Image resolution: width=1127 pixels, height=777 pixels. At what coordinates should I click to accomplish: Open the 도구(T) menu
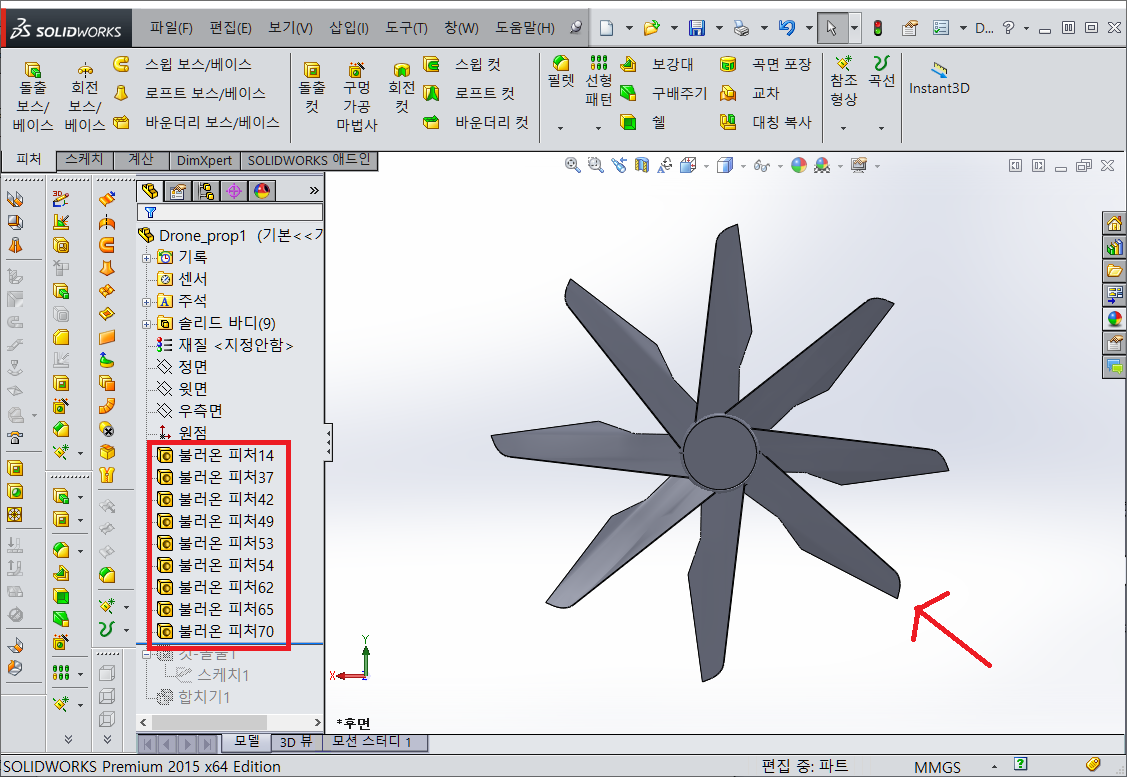coord(406,27)
